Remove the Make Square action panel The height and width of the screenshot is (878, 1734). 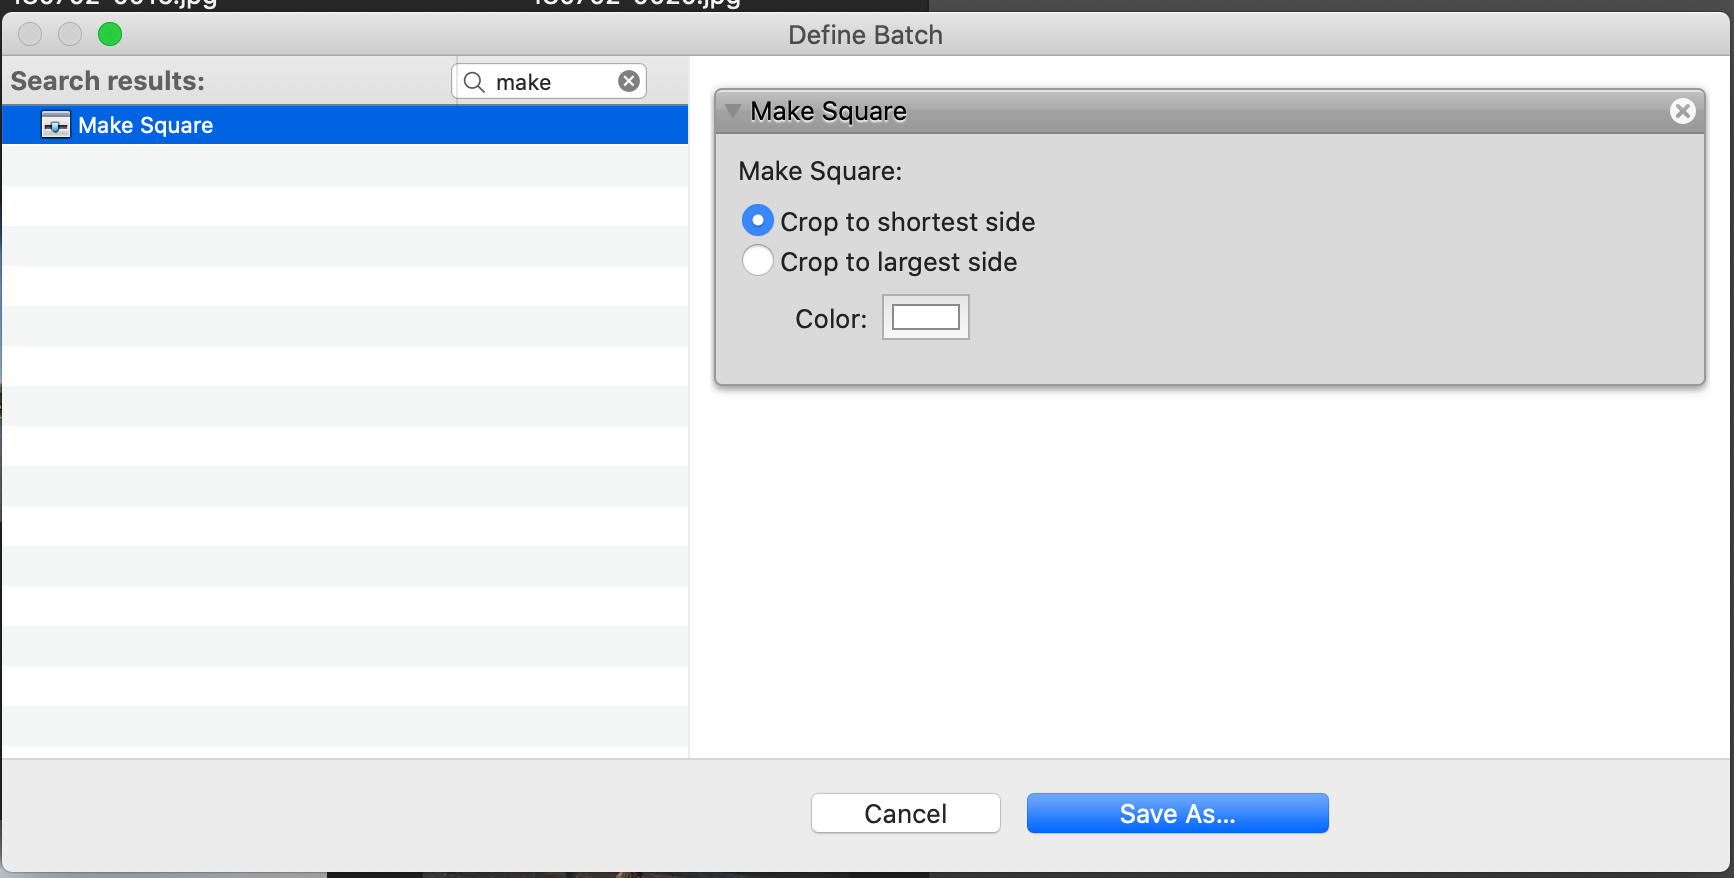pos(1683,111)
